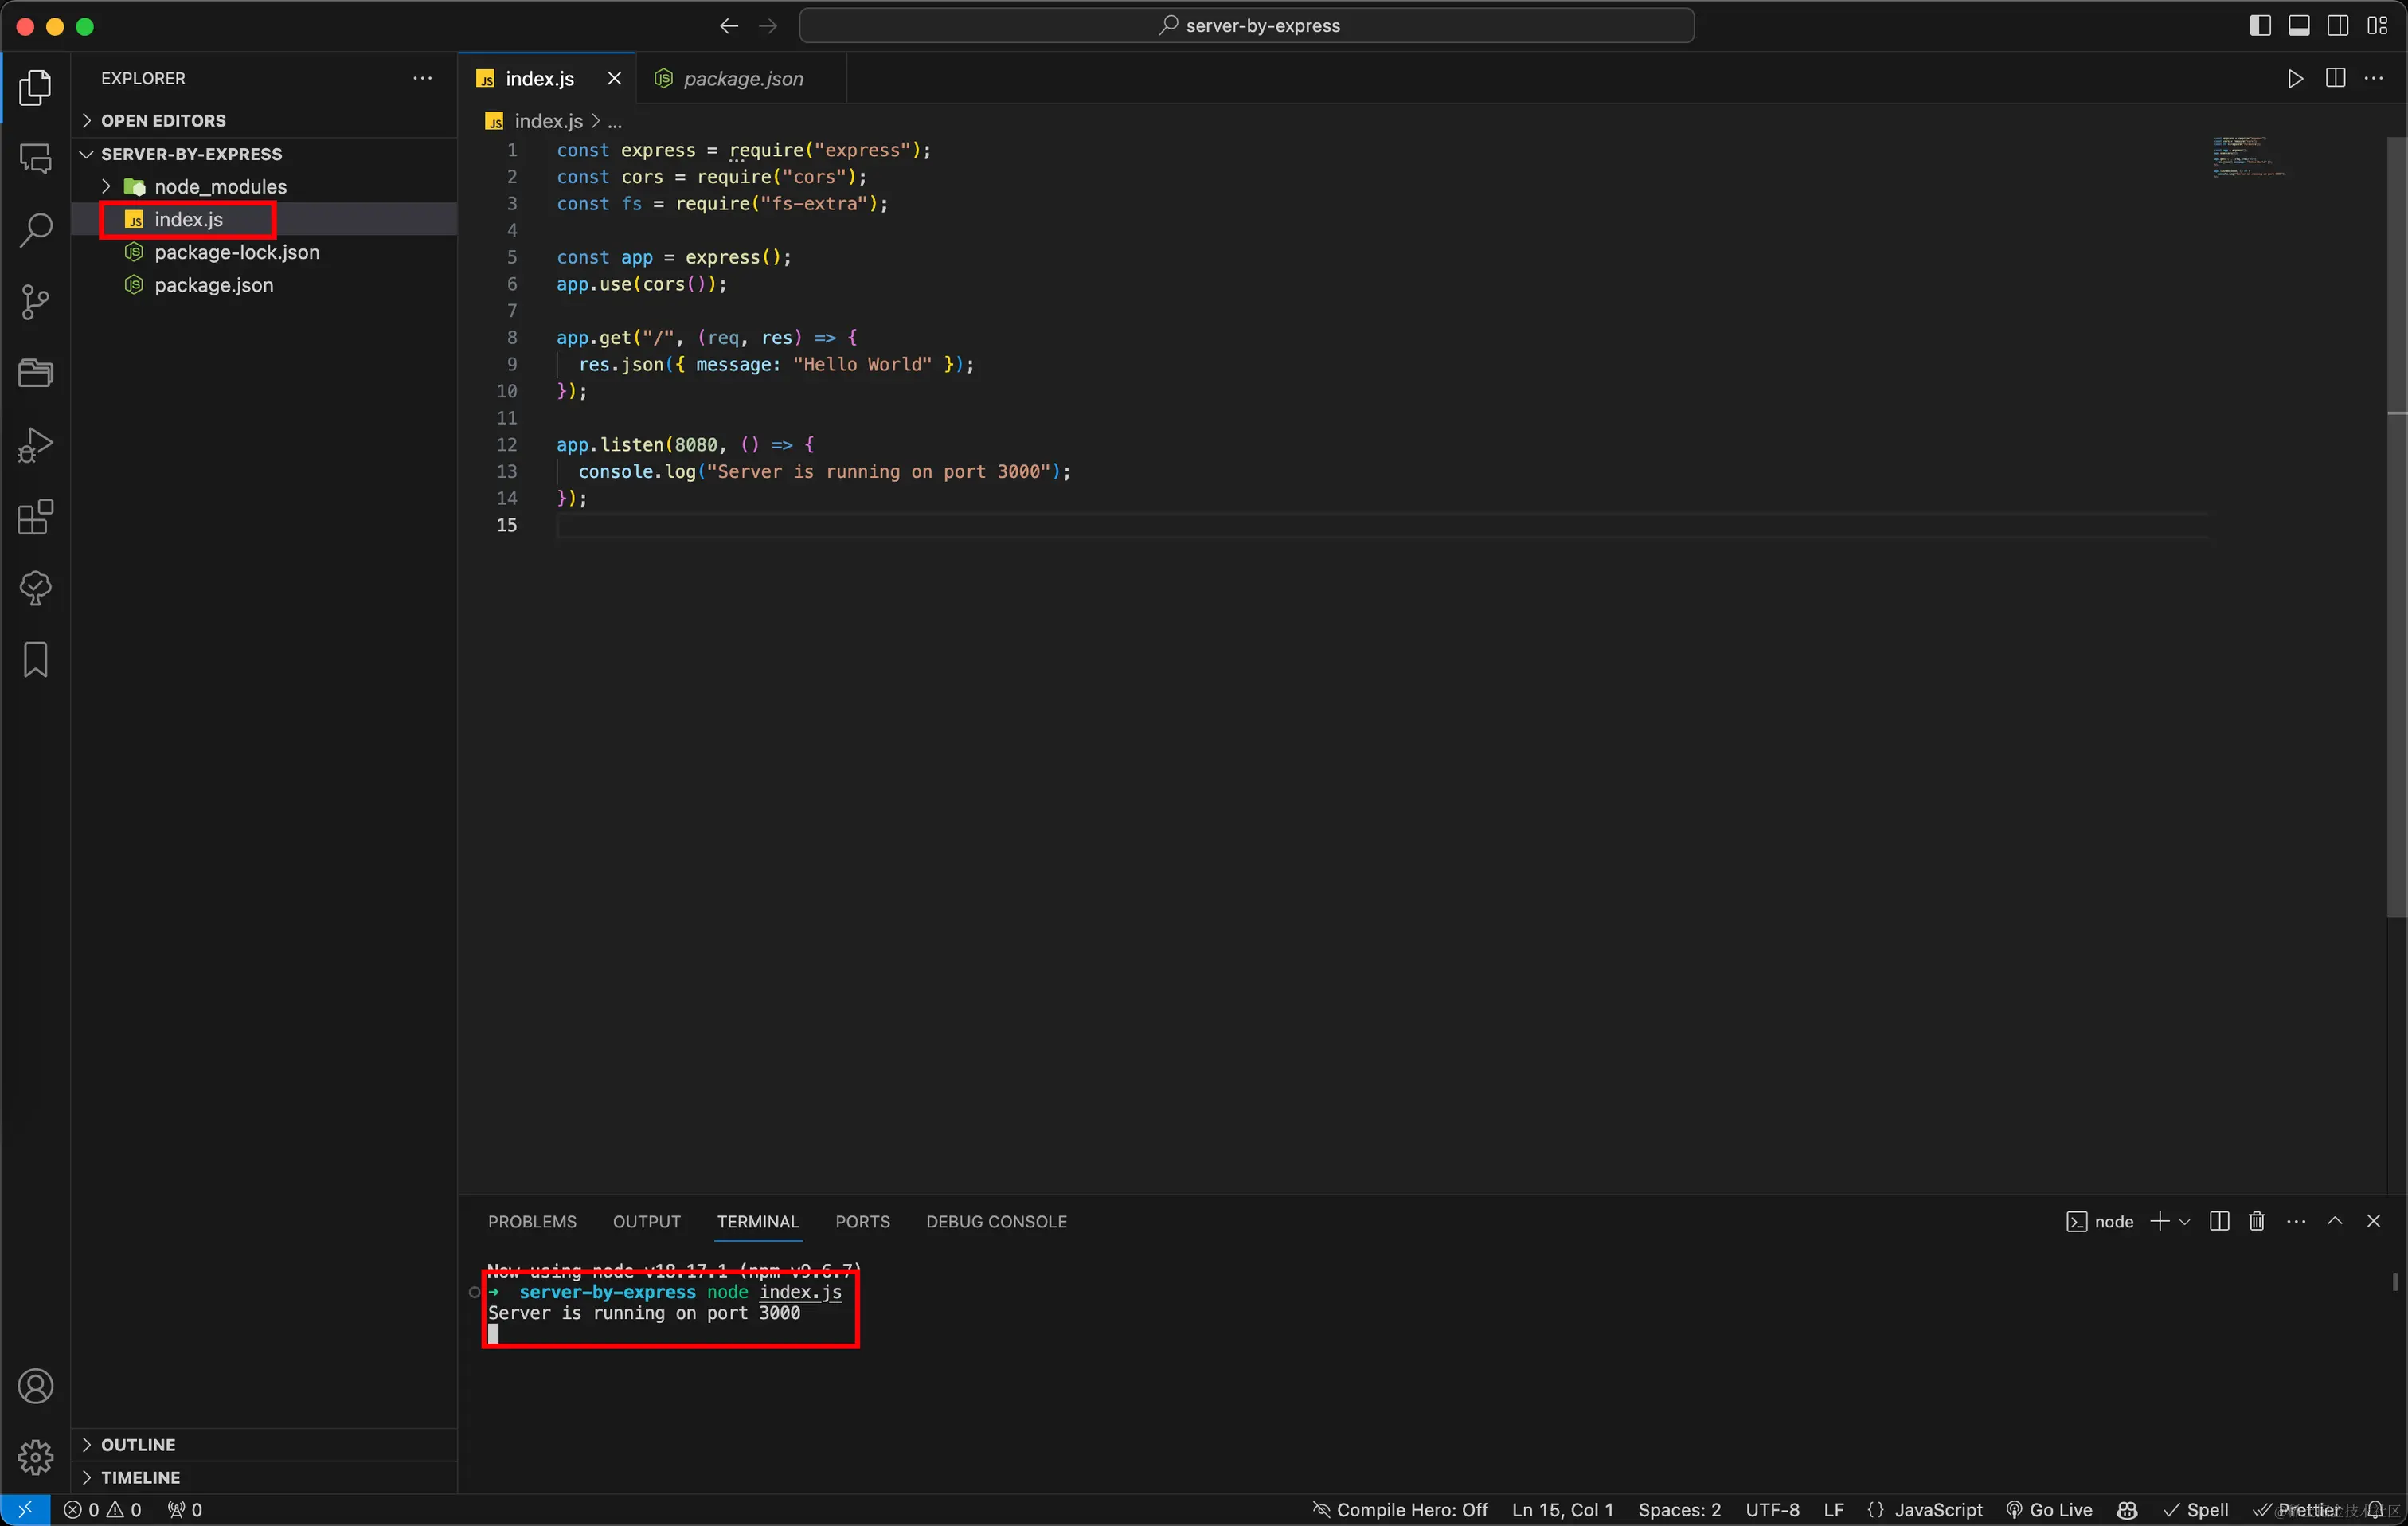
Task: Open the Accounts menu icon
Action: point(35,1386)
